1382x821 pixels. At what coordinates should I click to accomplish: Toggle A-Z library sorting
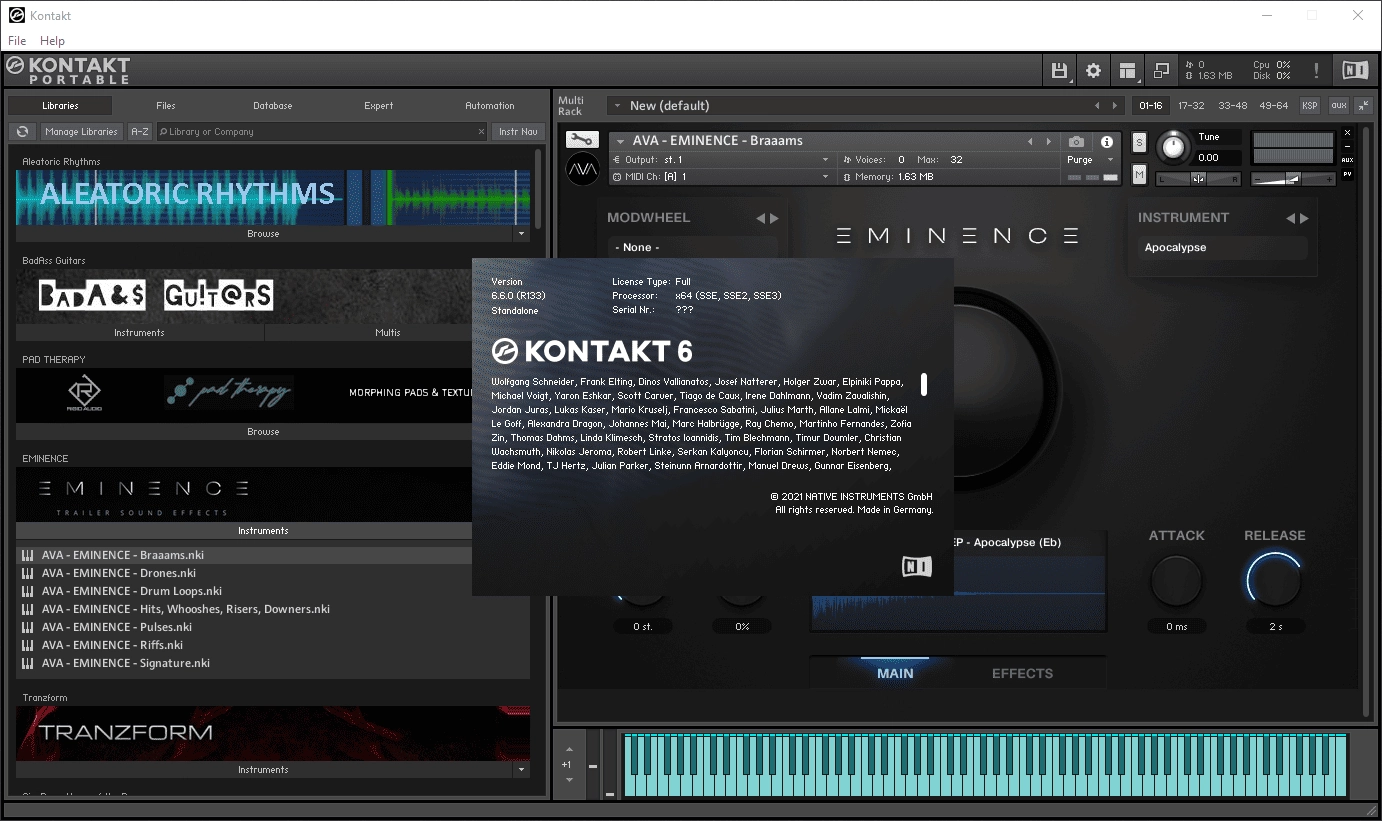point(140,131)
